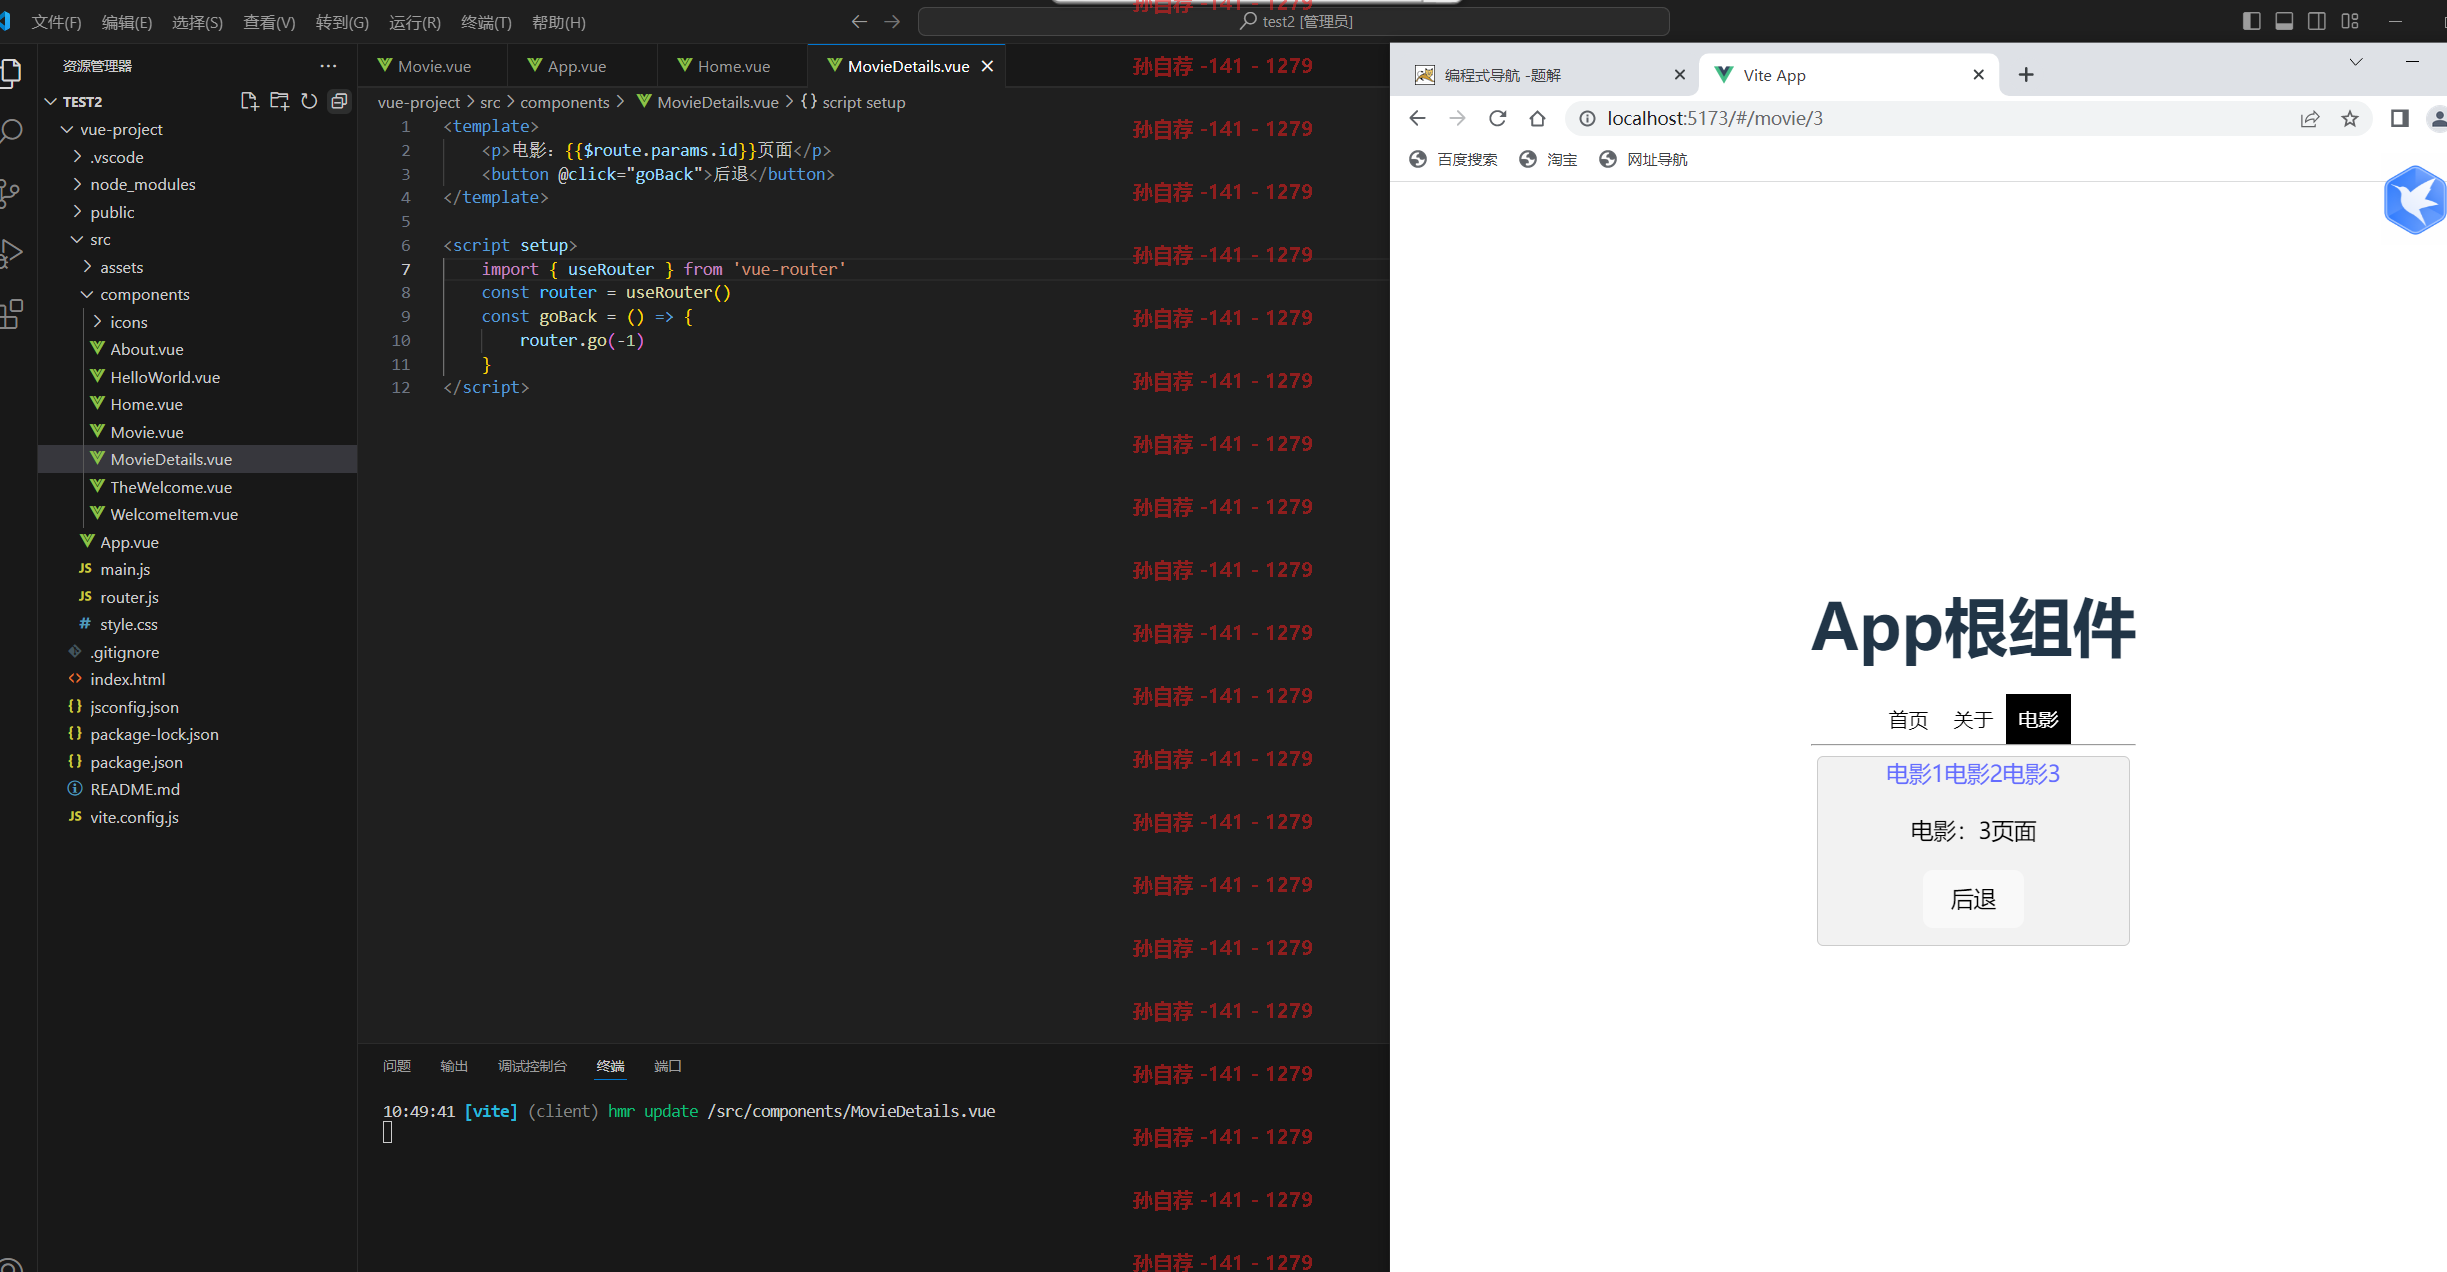
Task: Click New Folder icon in explorer header
Action: [279, 101]
